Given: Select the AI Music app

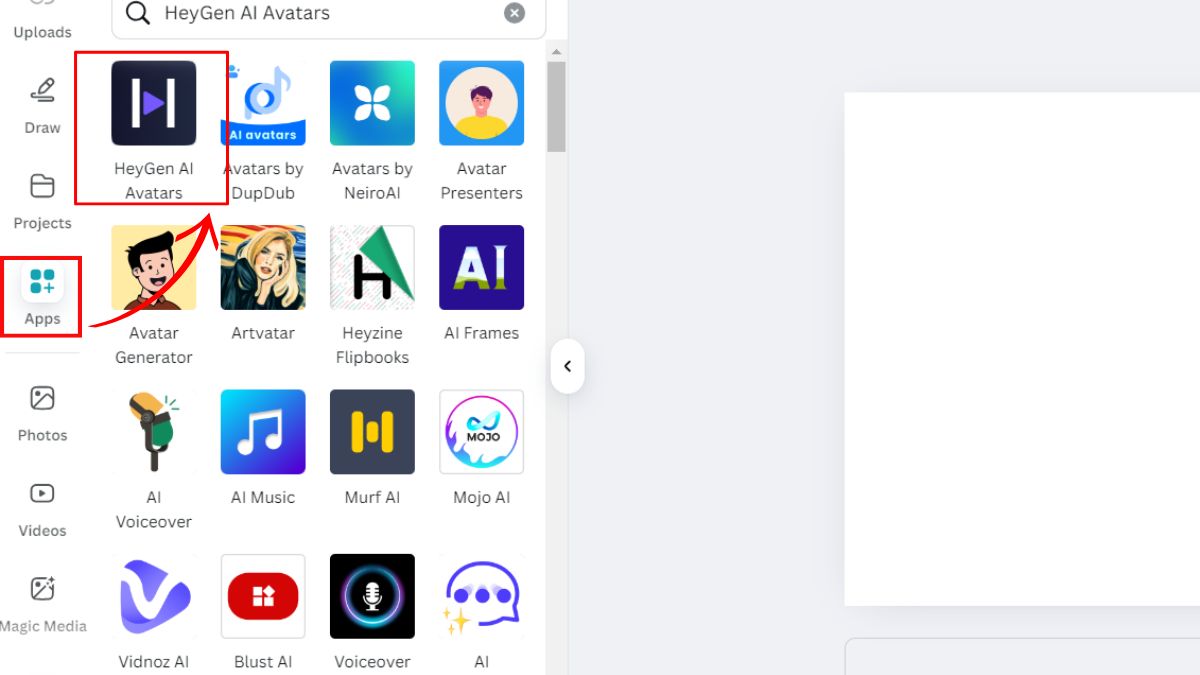Looking at the screenshot, I should (x=263, y=432).
